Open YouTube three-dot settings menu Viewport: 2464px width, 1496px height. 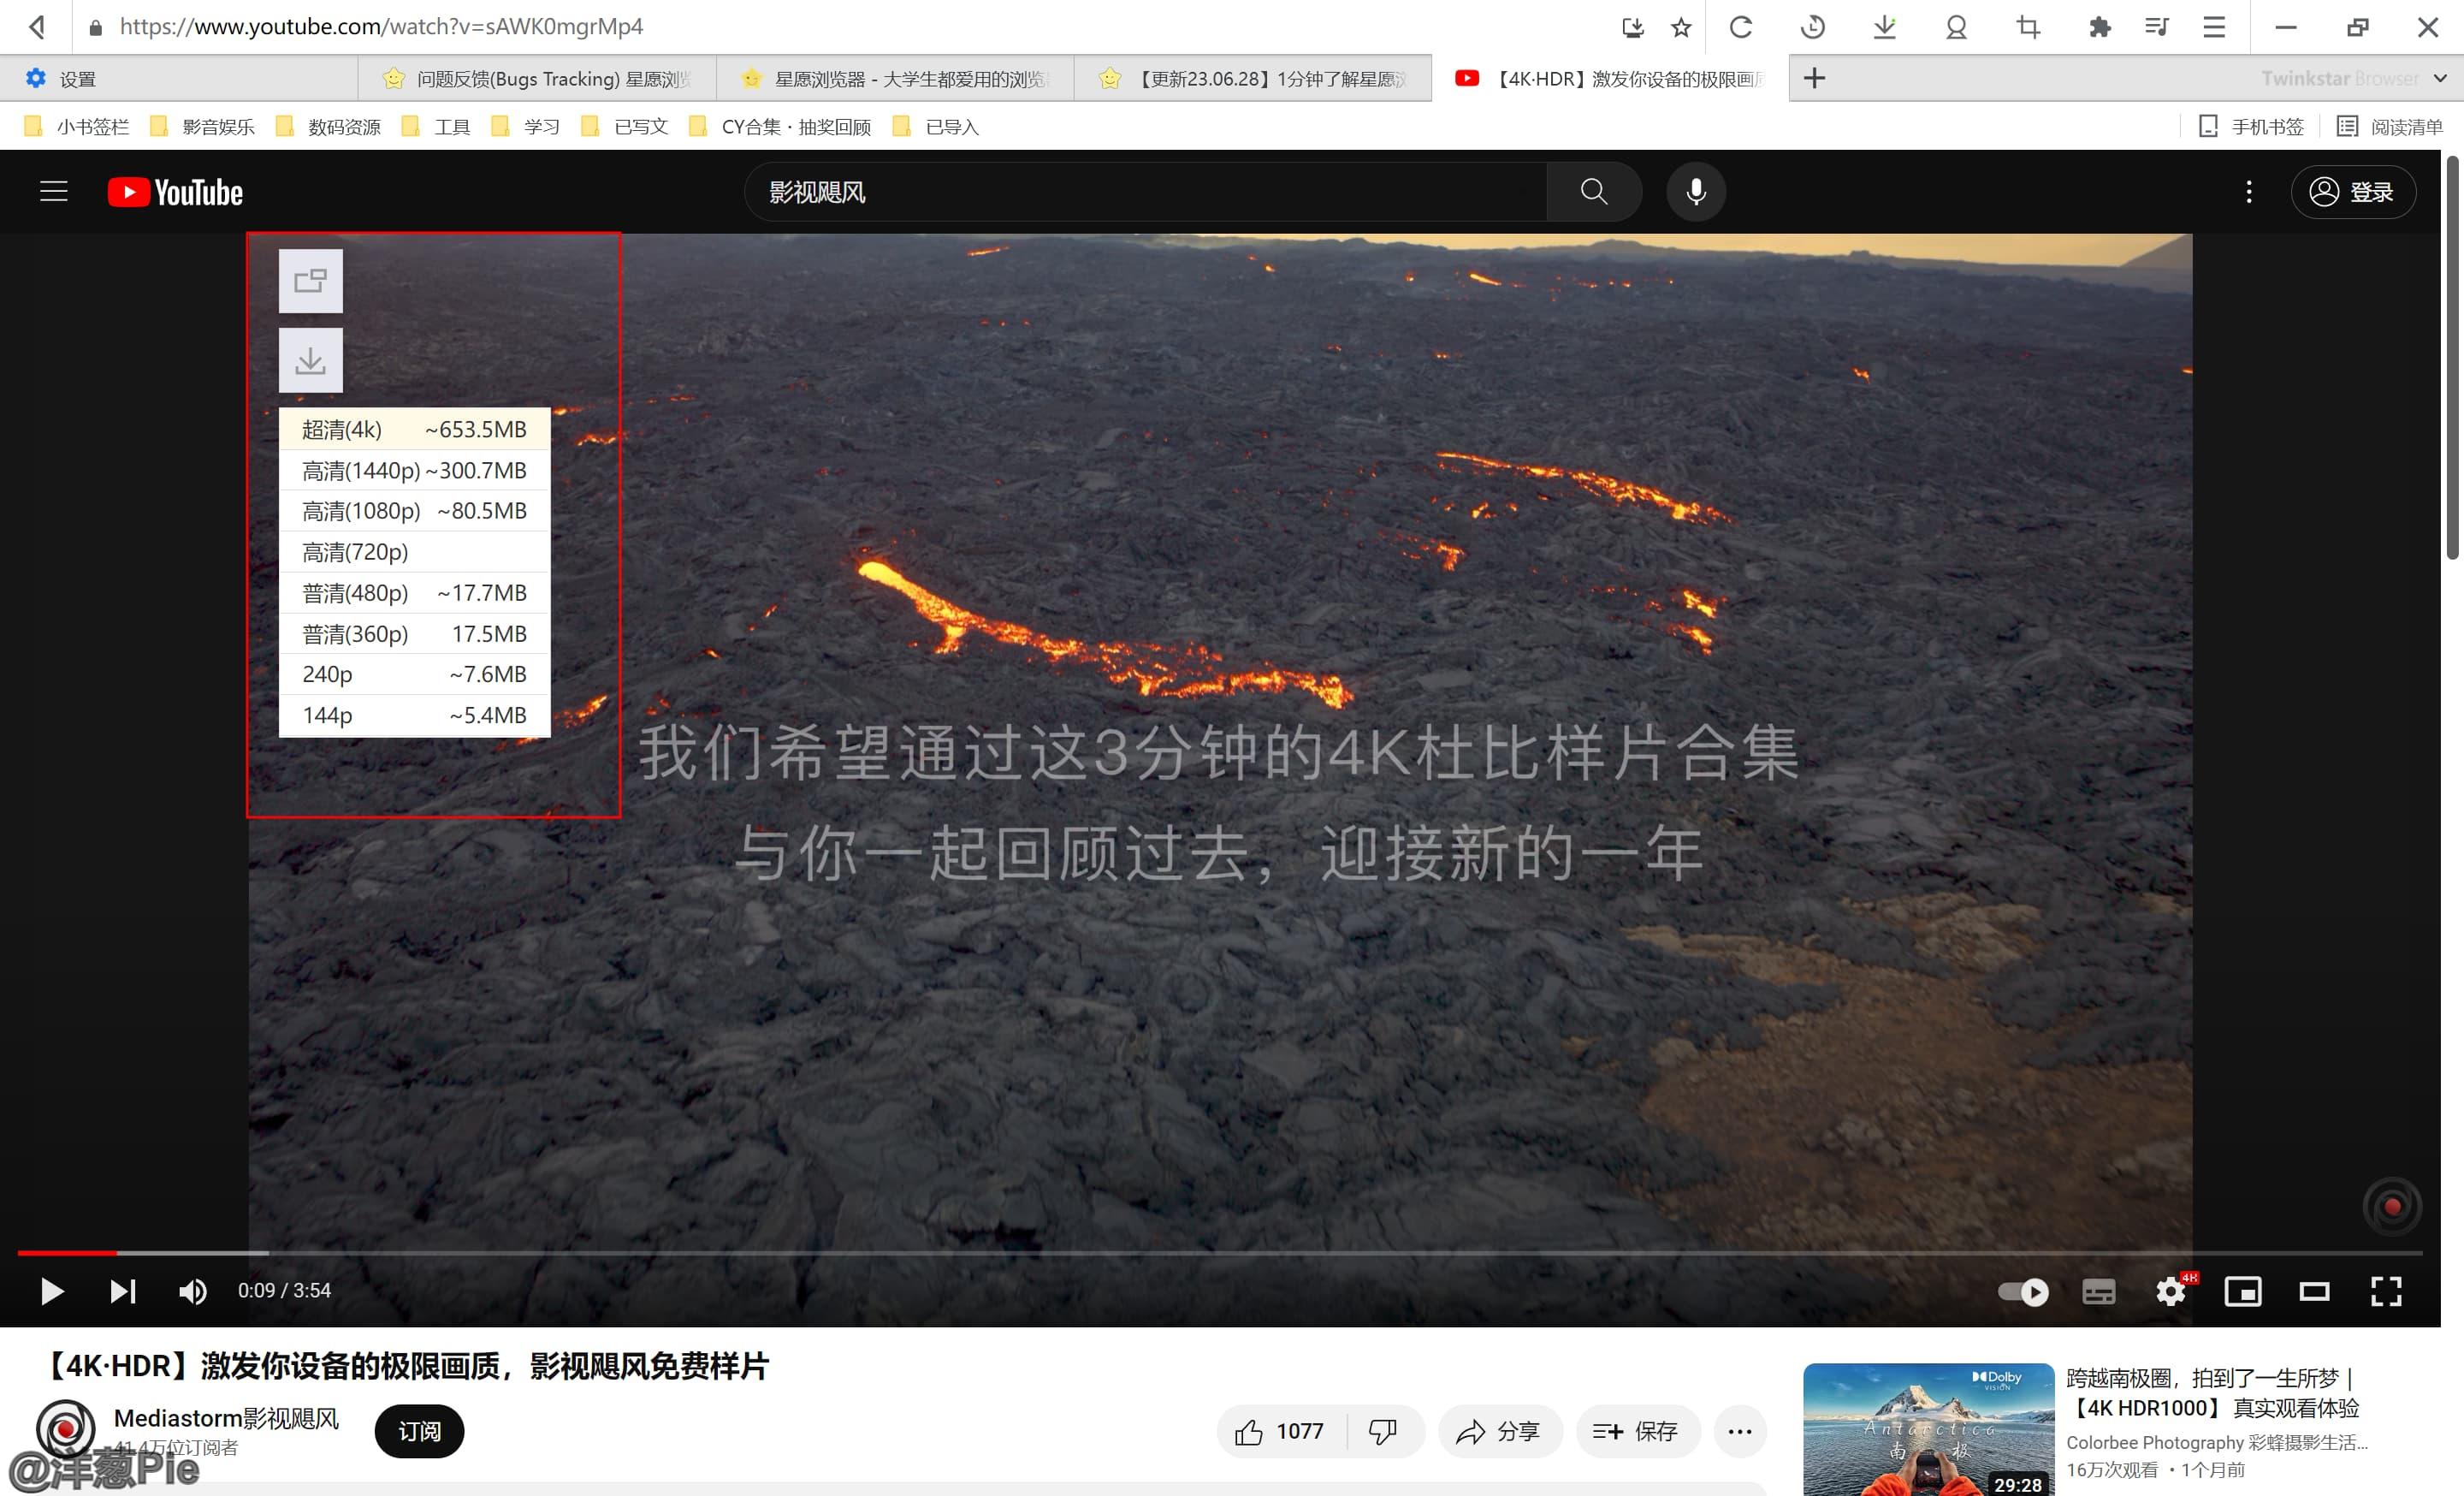2249,192
